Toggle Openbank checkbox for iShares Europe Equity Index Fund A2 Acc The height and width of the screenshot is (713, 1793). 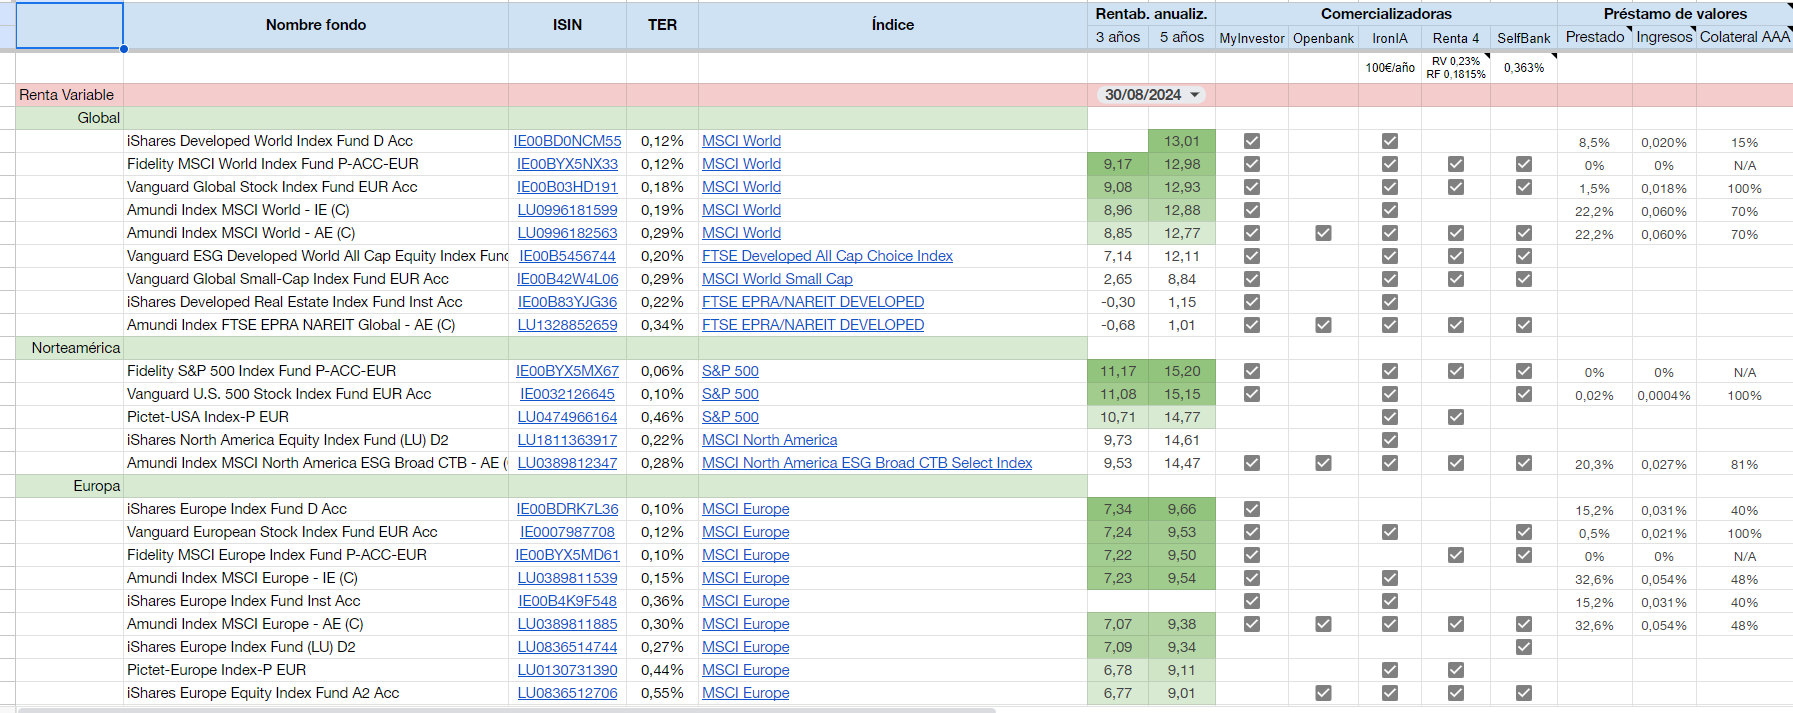click(1323, 693)
